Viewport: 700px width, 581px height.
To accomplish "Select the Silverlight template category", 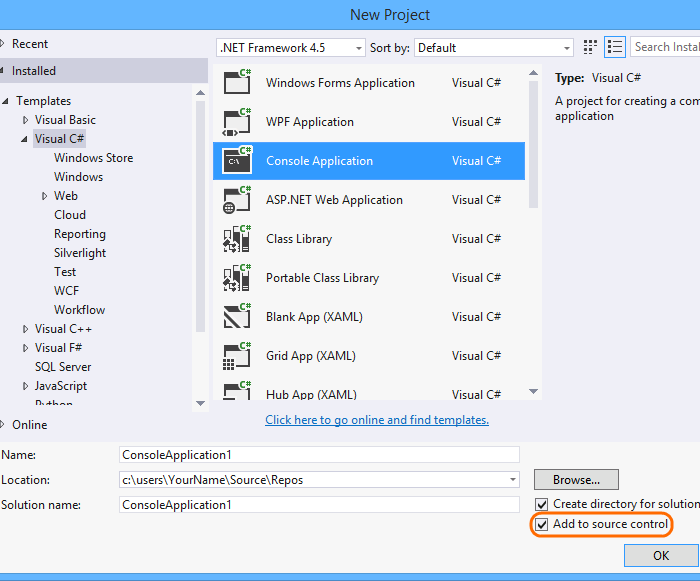I will [80, 253].
